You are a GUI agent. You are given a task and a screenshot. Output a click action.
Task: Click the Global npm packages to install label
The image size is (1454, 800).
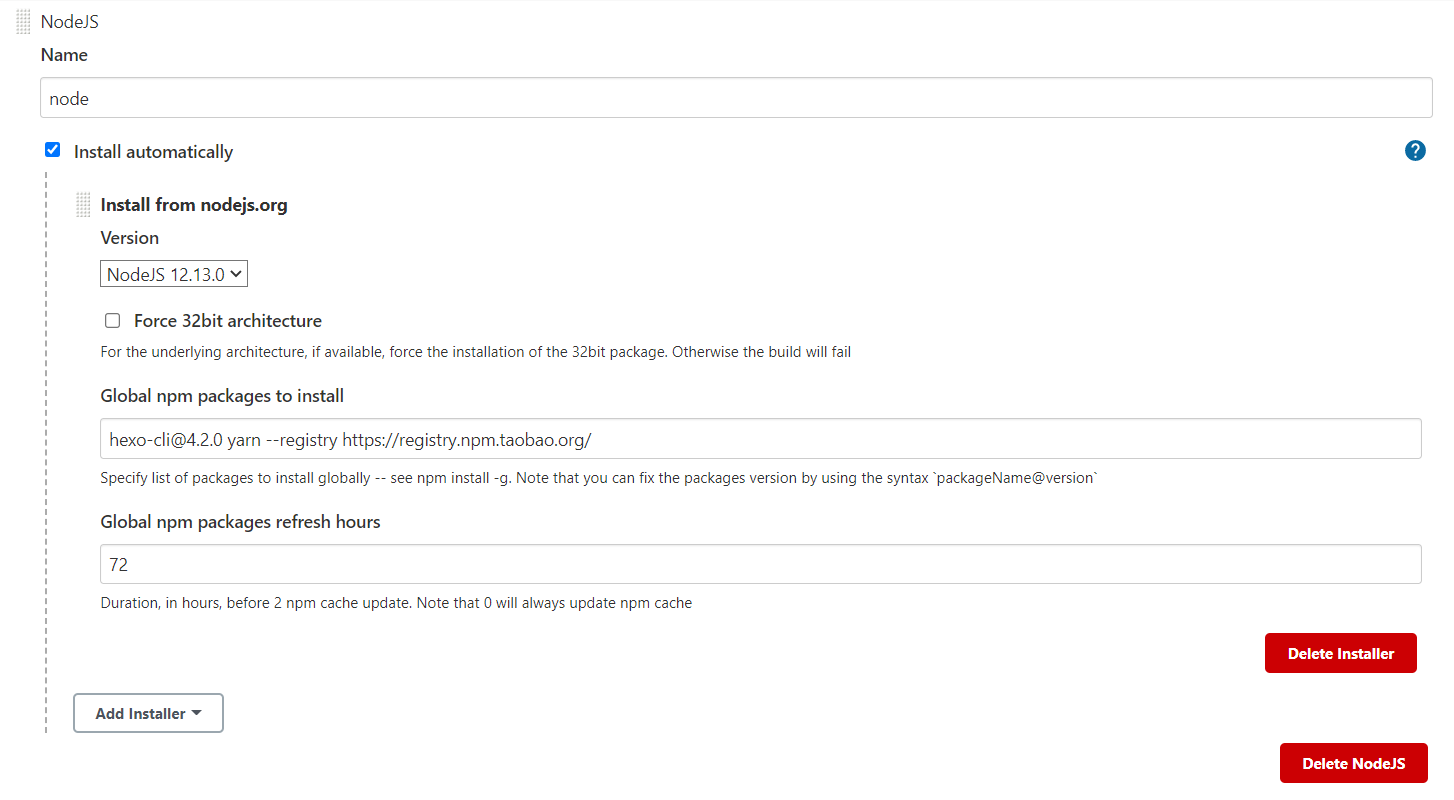(222, 396)
